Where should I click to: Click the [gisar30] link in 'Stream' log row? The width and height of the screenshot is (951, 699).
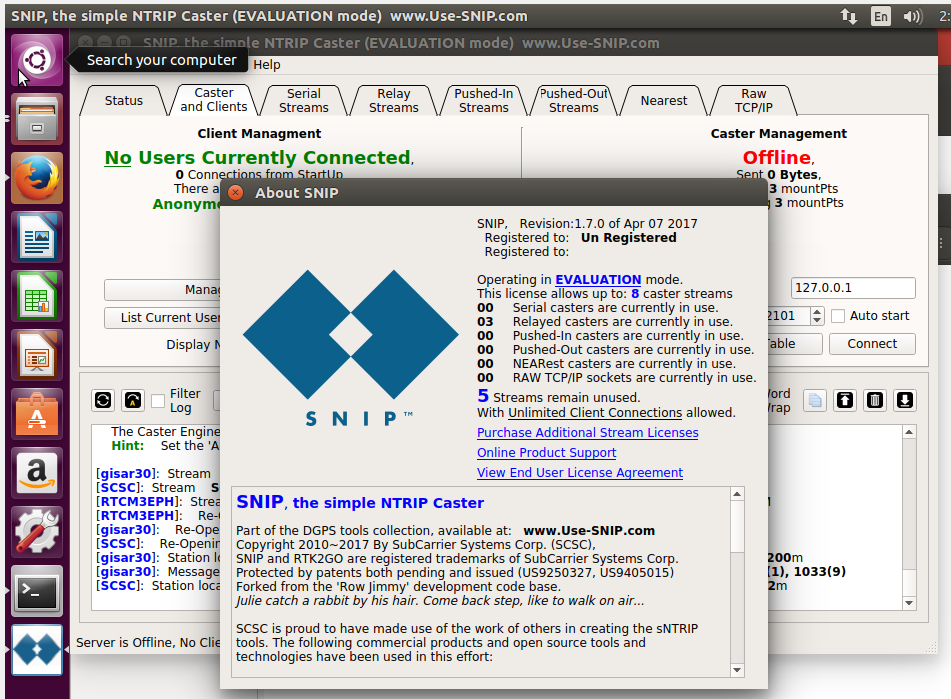[x=126, y=473]
